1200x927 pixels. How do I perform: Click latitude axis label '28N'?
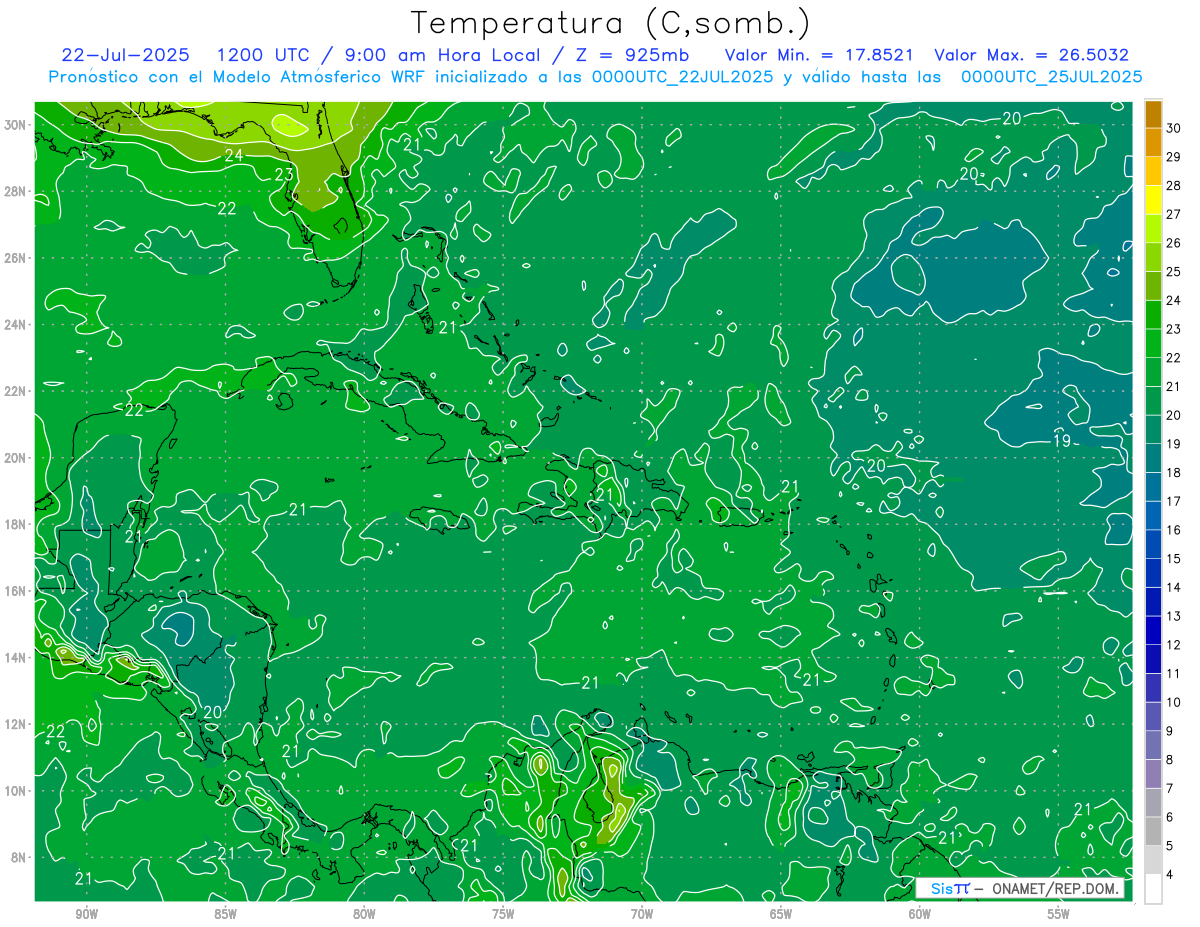coord(15,191)
